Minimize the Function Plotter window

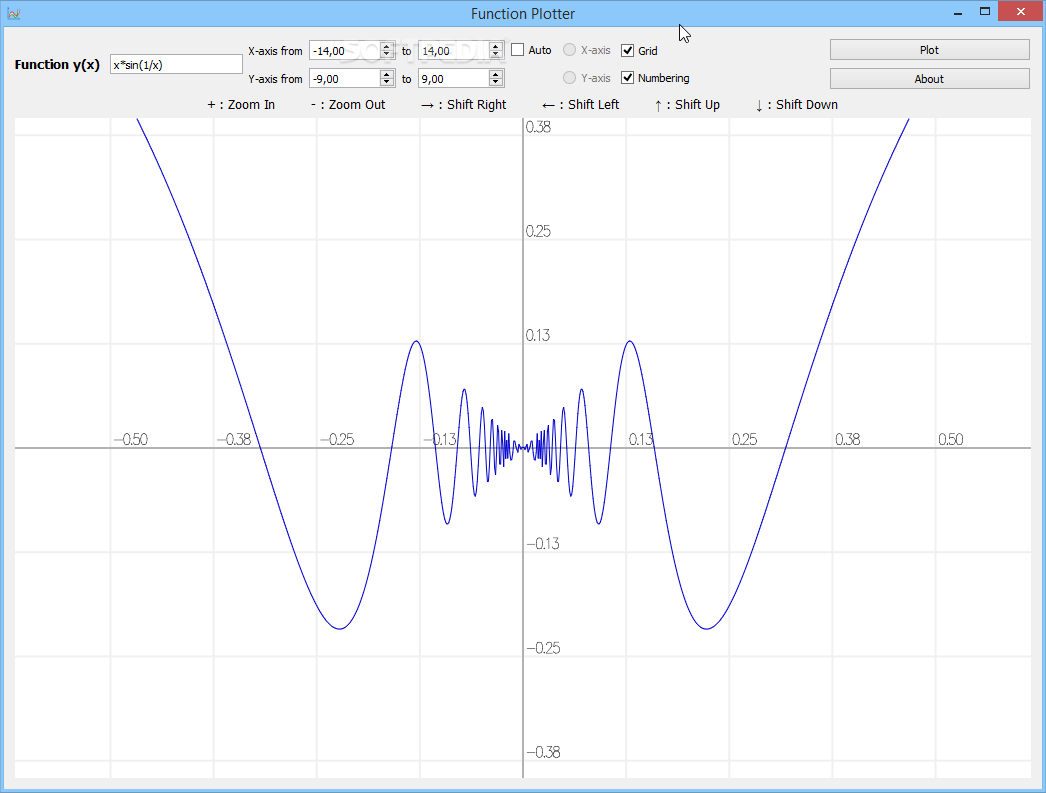[958, 11]
